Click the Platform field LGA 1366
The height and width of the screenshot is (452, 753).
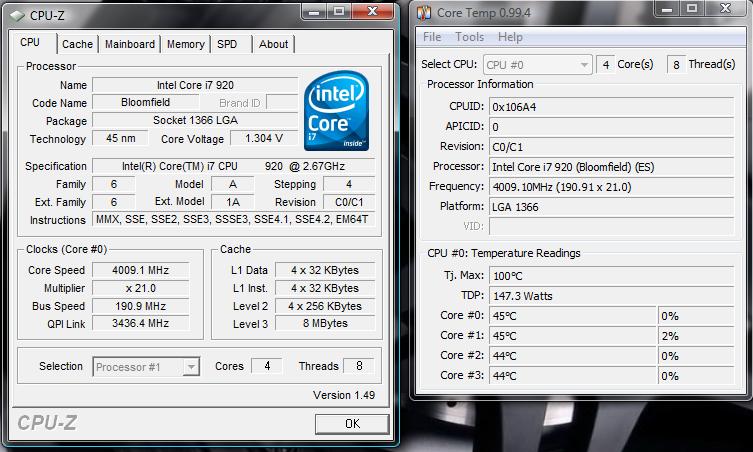click(x=611, y=207)
